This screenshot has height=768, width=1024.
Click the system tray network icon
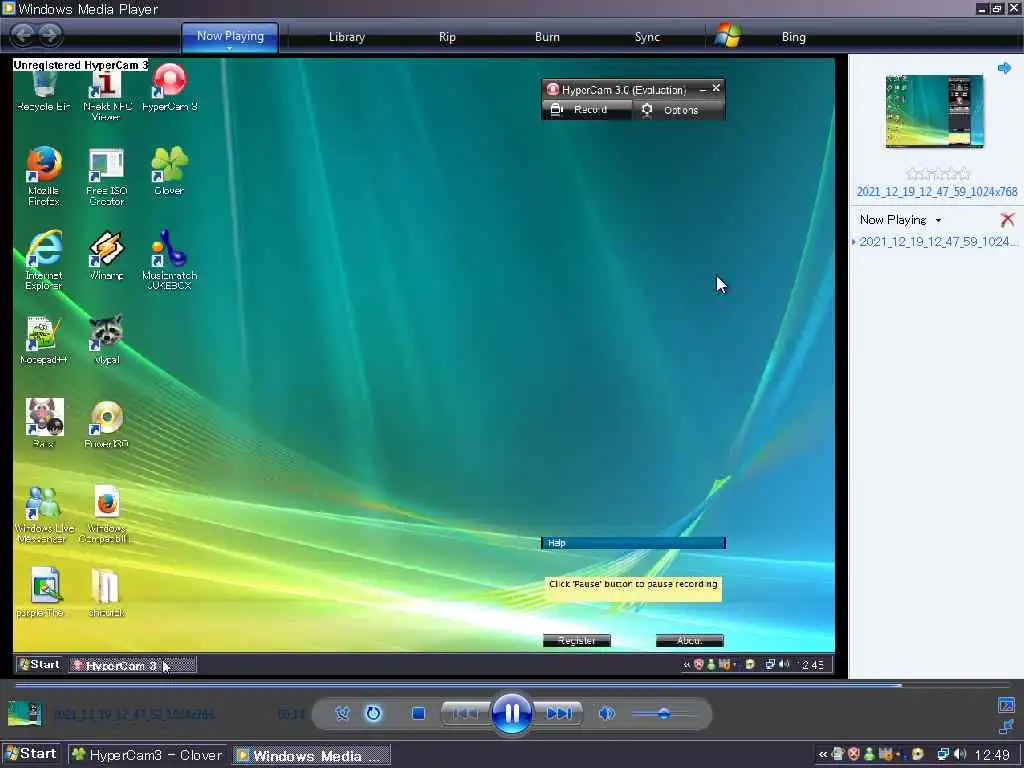pos(943,754)
